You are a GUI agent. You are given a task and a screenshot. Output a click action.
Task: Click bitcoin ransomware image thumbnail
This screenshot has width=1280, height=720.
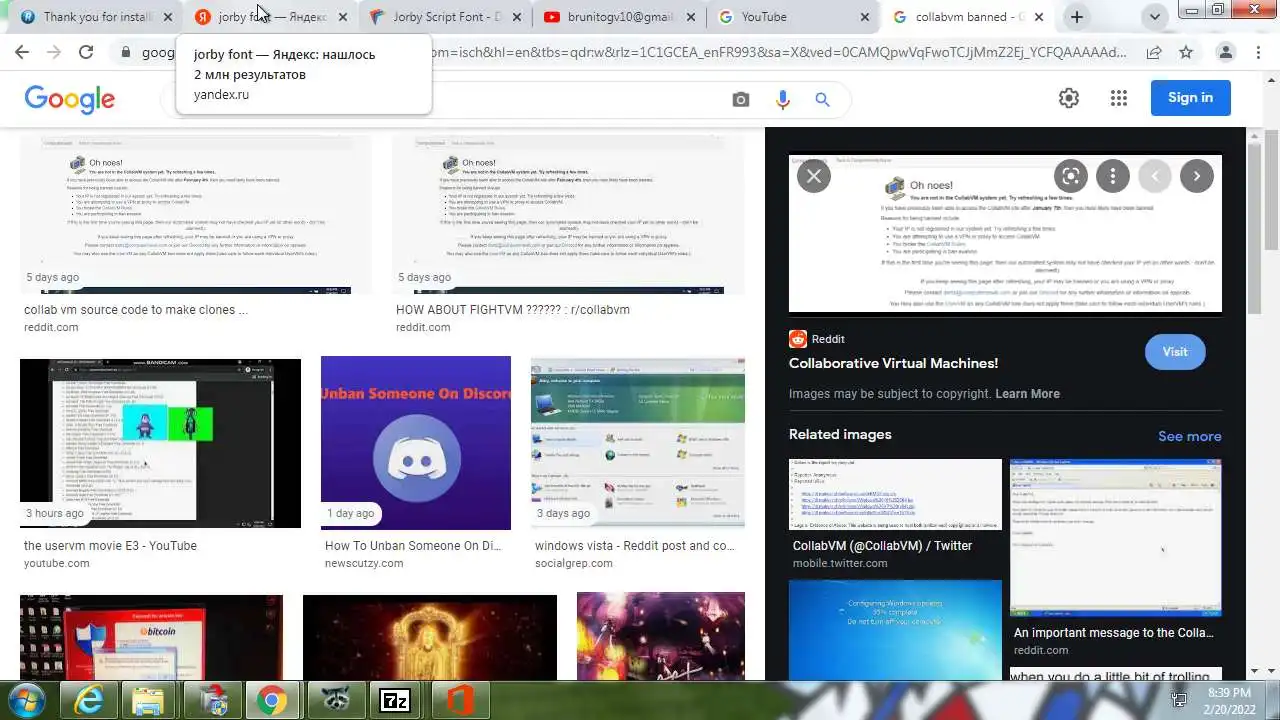pyautogui.click(x=151, y=637)
